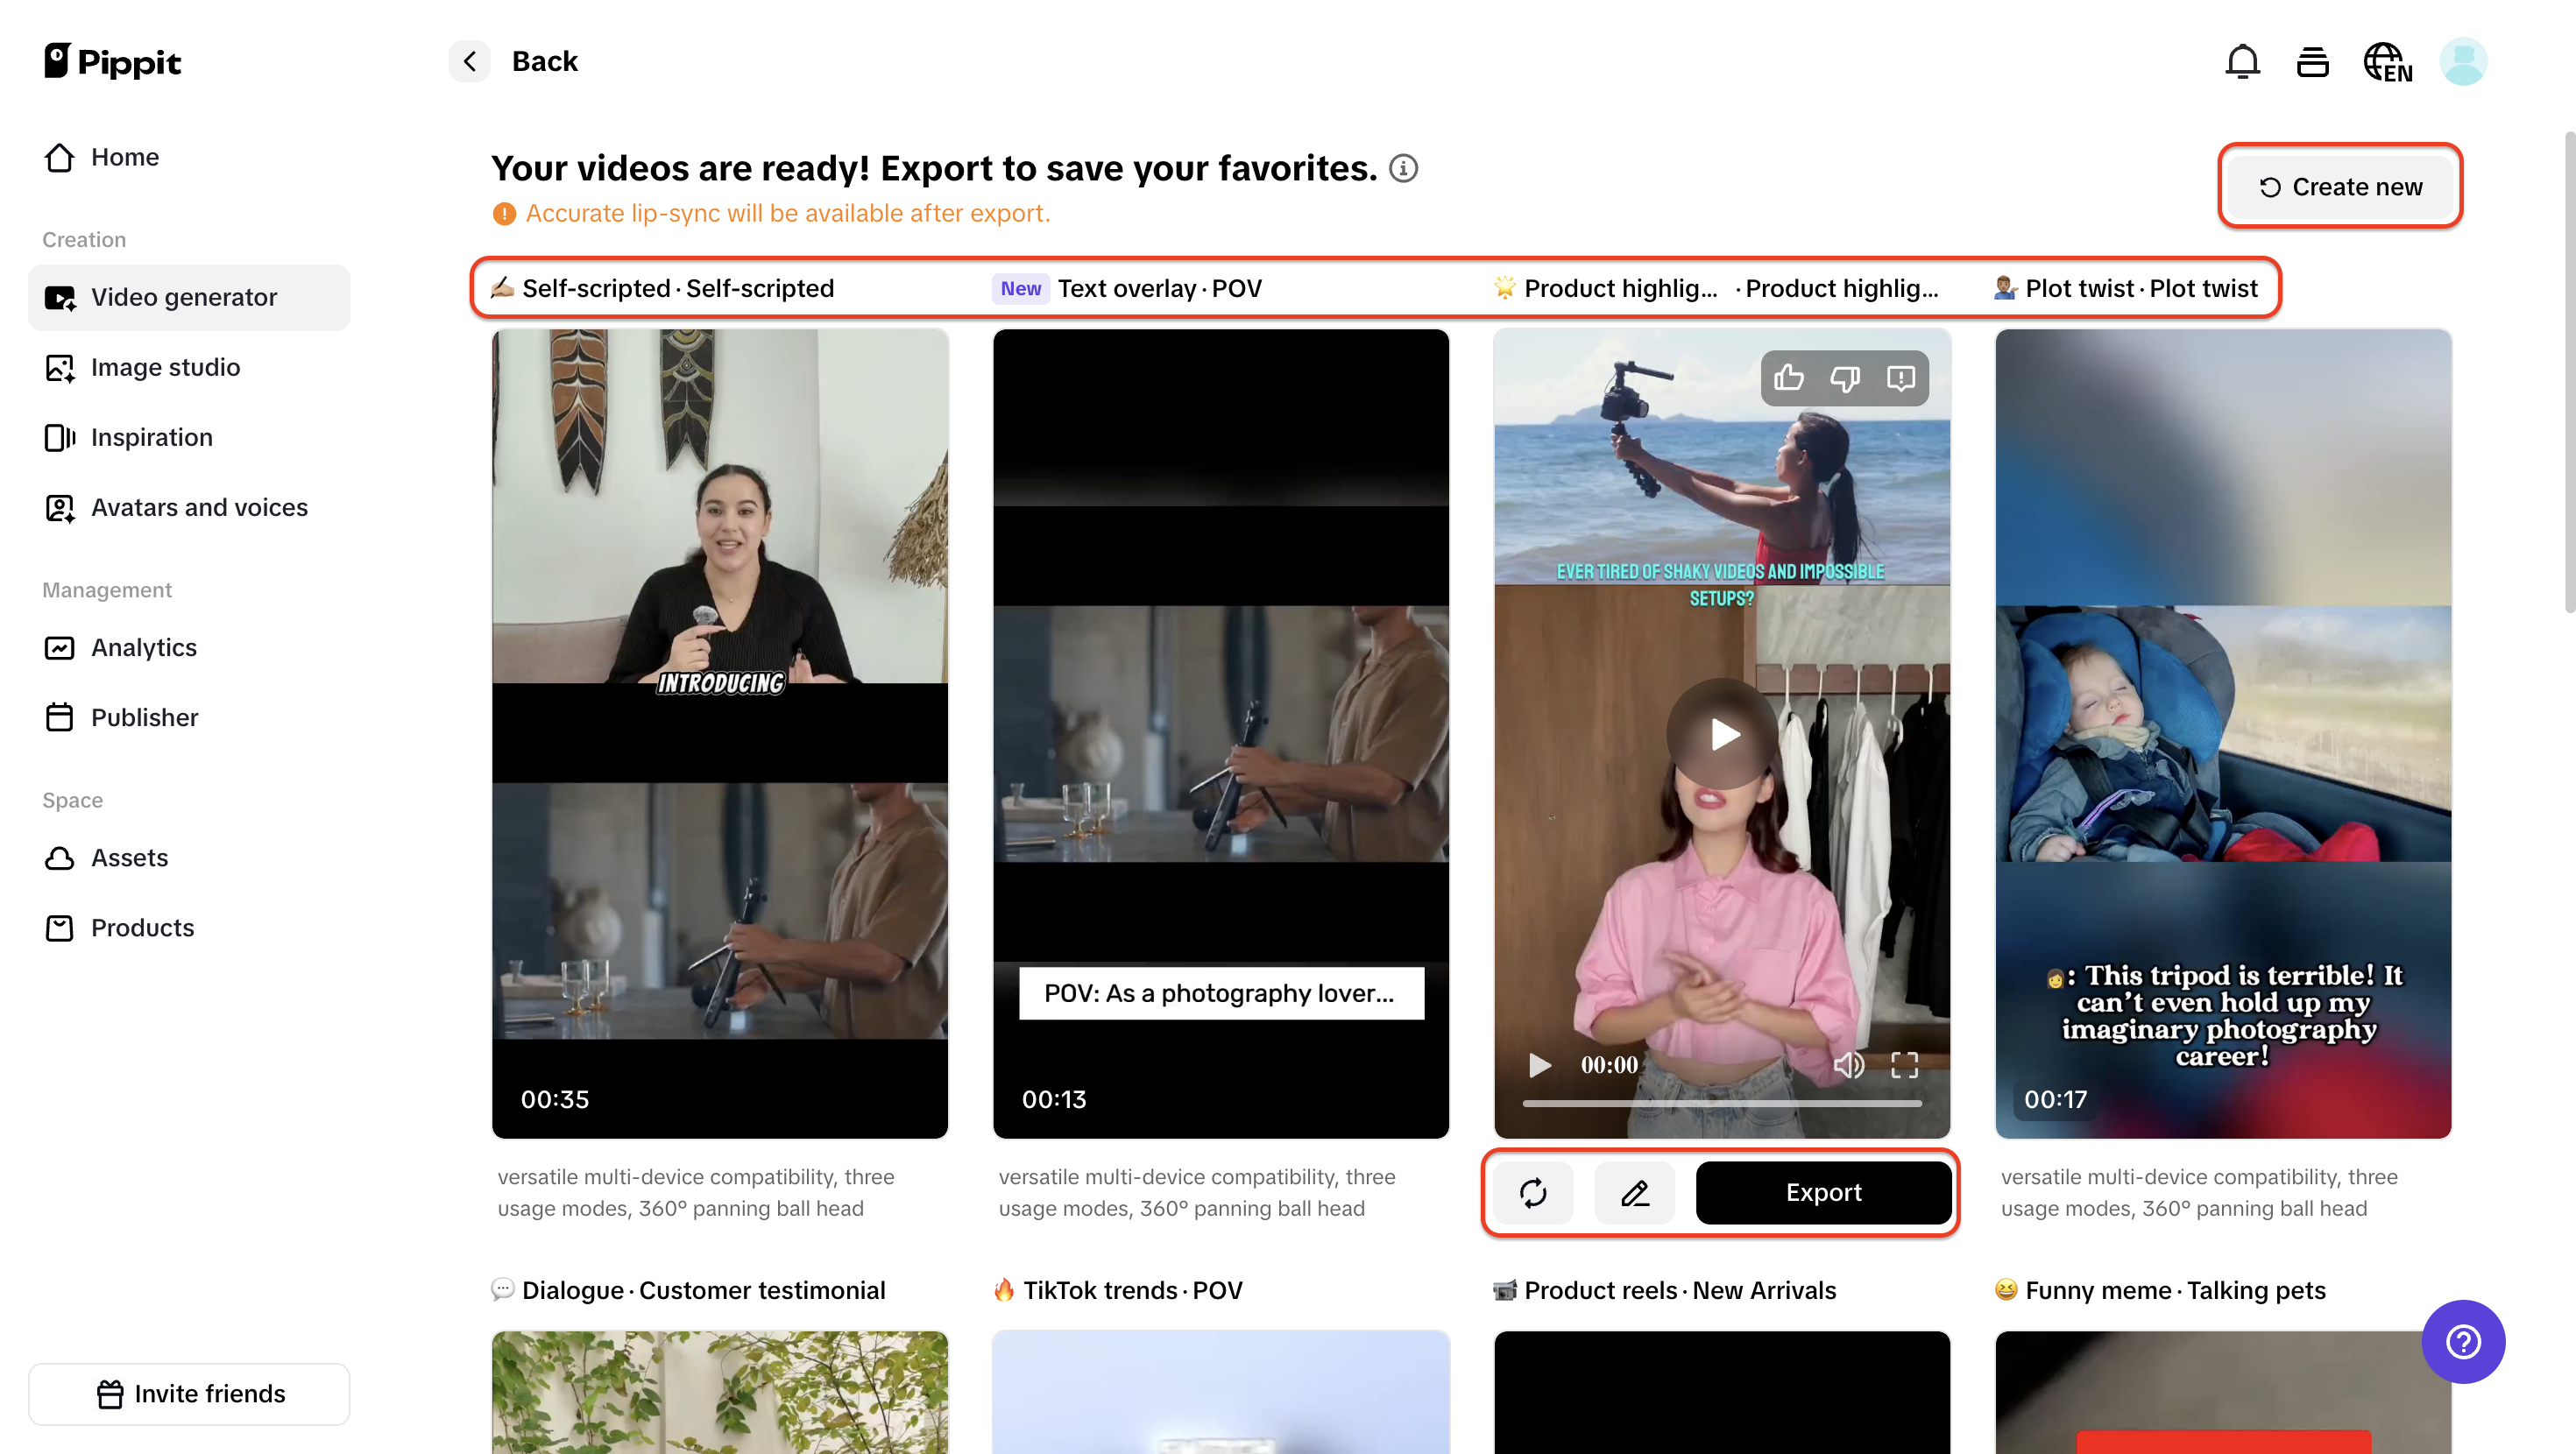Screen dimensions: 2576x1454
Task: Select Inspiration in the sidebar
Action: (x=152, y=437)
